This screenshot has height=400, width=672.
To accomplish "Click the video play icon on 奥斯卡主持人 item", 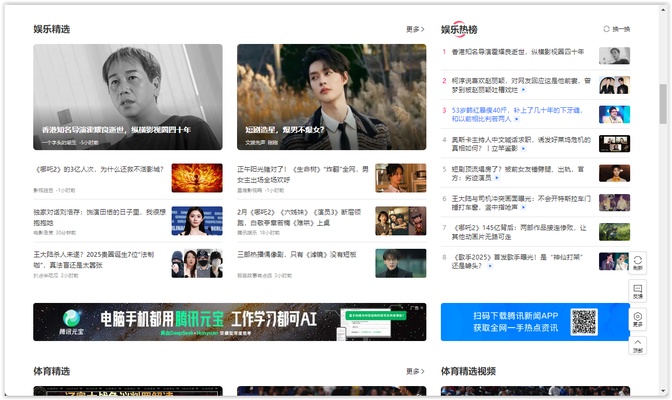I will 523,148.
